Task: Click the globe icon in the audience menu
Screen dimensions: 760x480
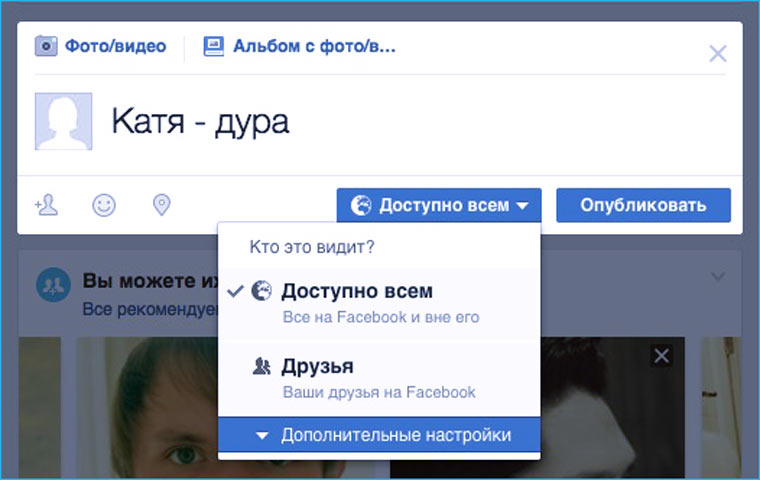Action: tap(261, 291)
